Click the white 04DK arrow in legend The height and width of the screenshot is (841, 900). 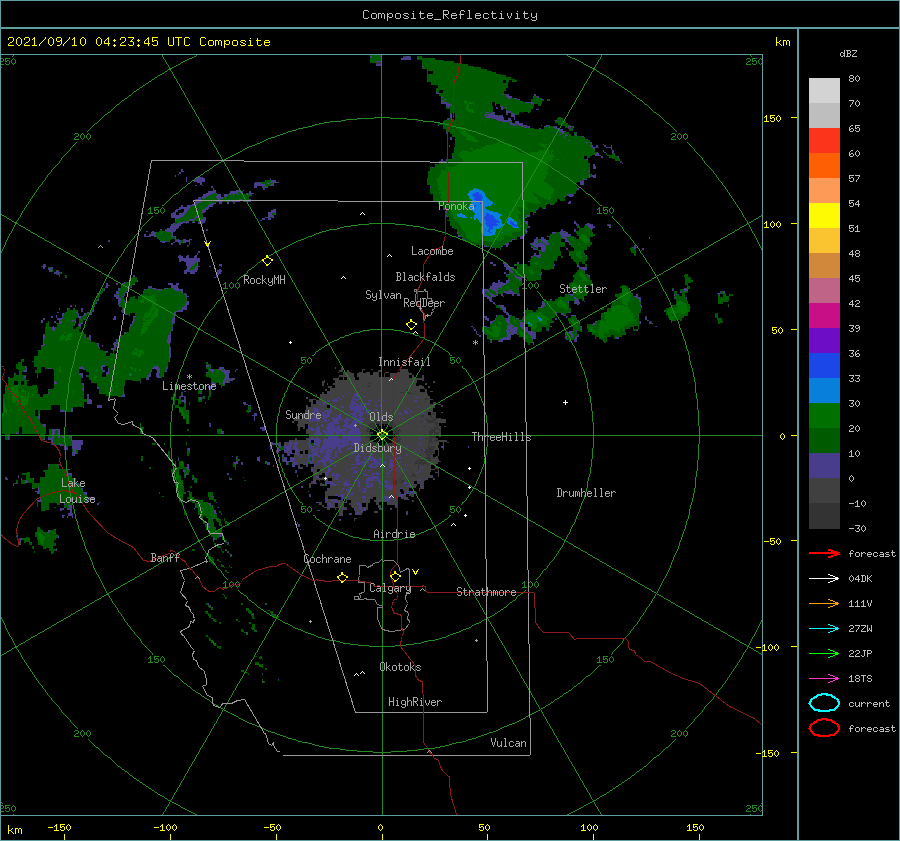click(824, 578)
